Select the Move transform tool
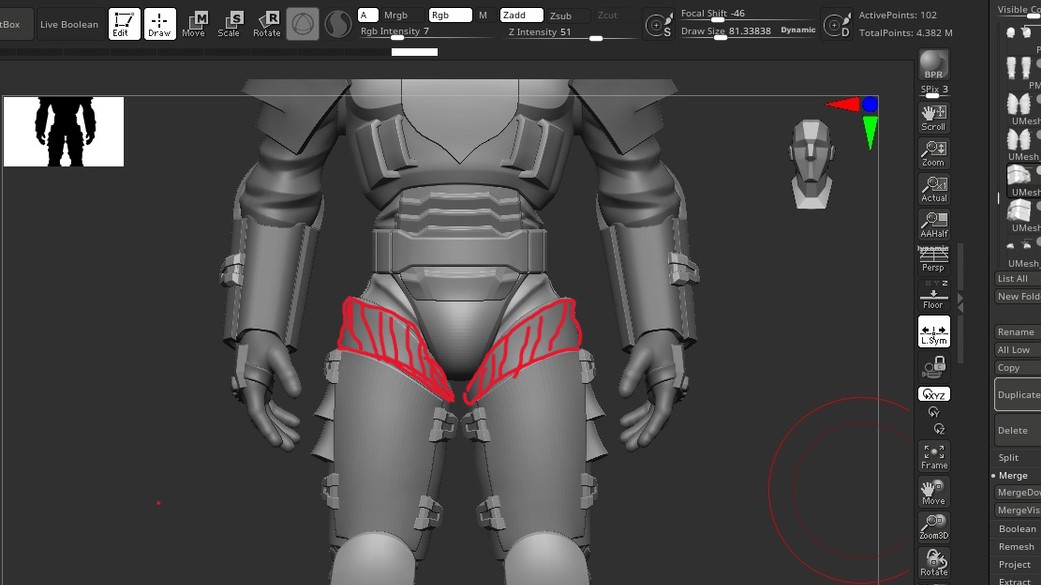Screen dimensions: 1041x585 point(194,24)
